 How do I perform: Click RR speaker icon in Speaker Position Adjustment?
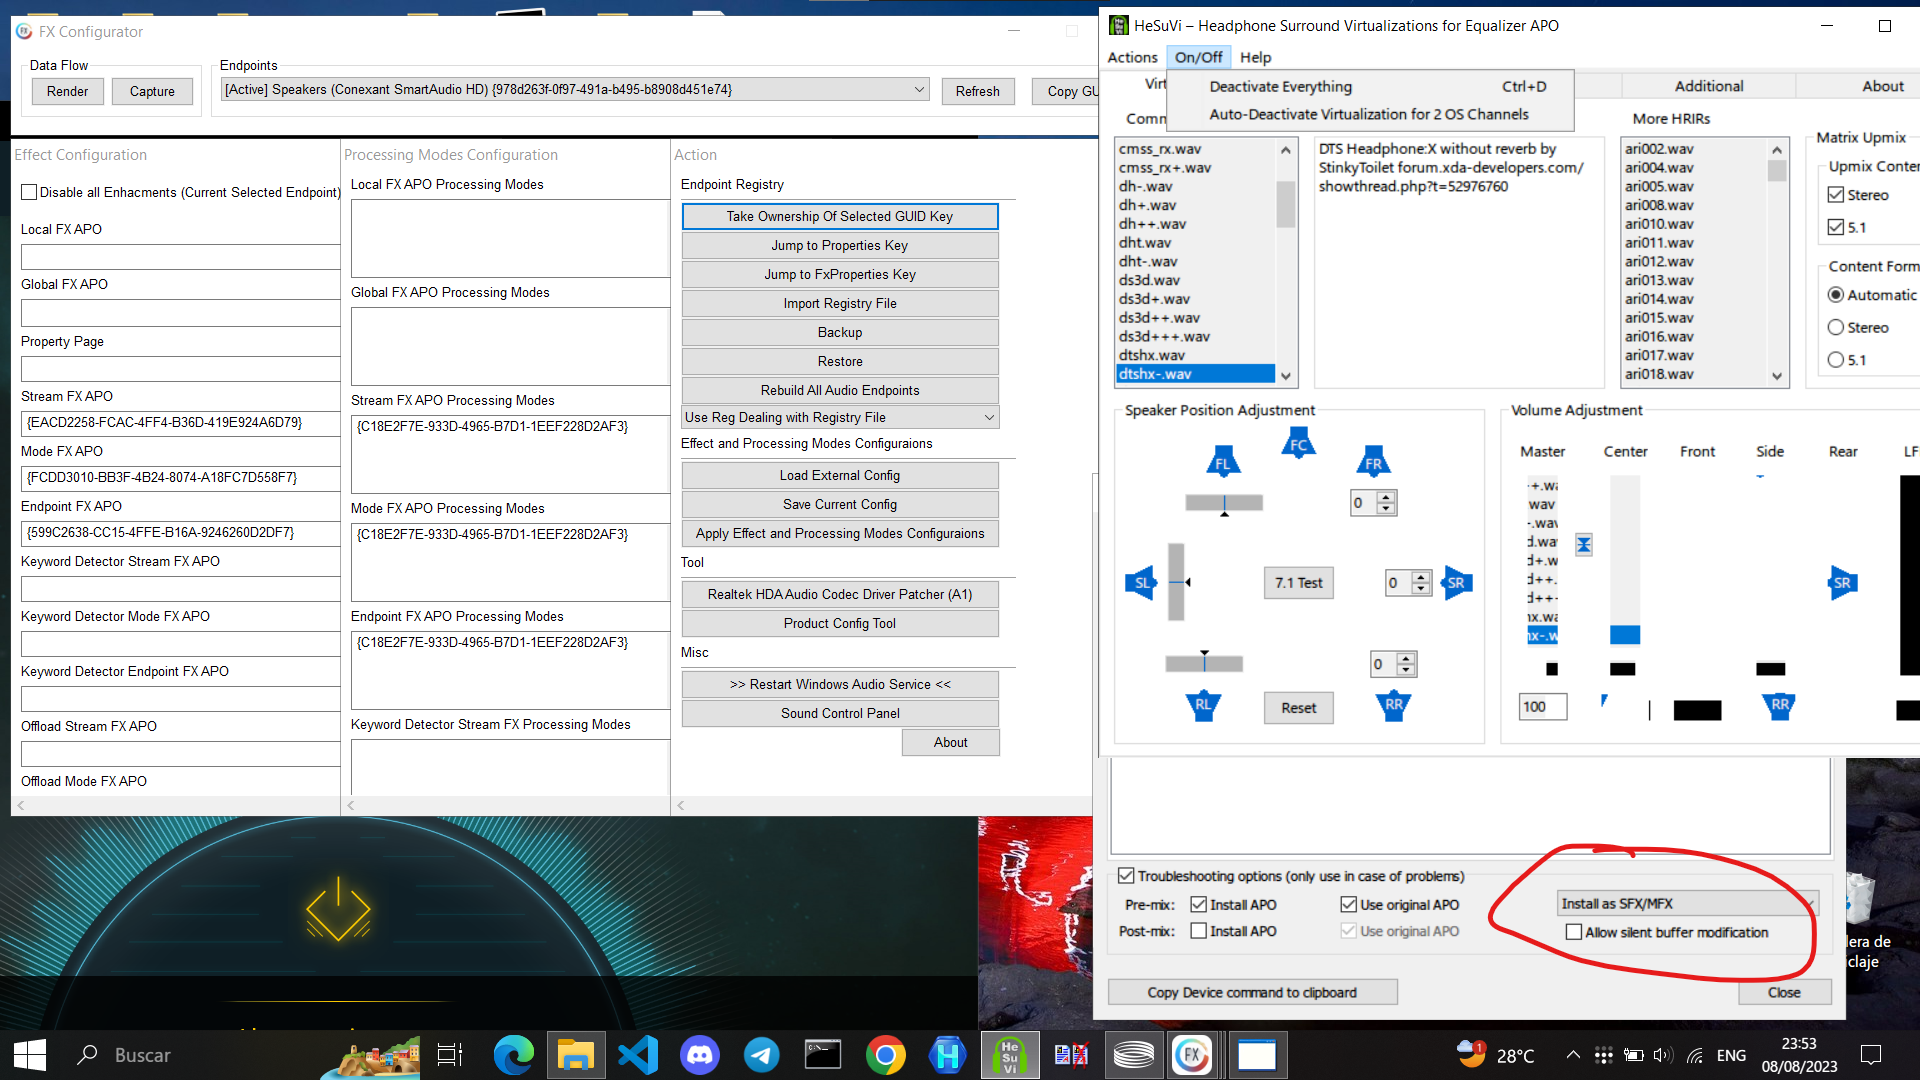[x=1393, y=706]
